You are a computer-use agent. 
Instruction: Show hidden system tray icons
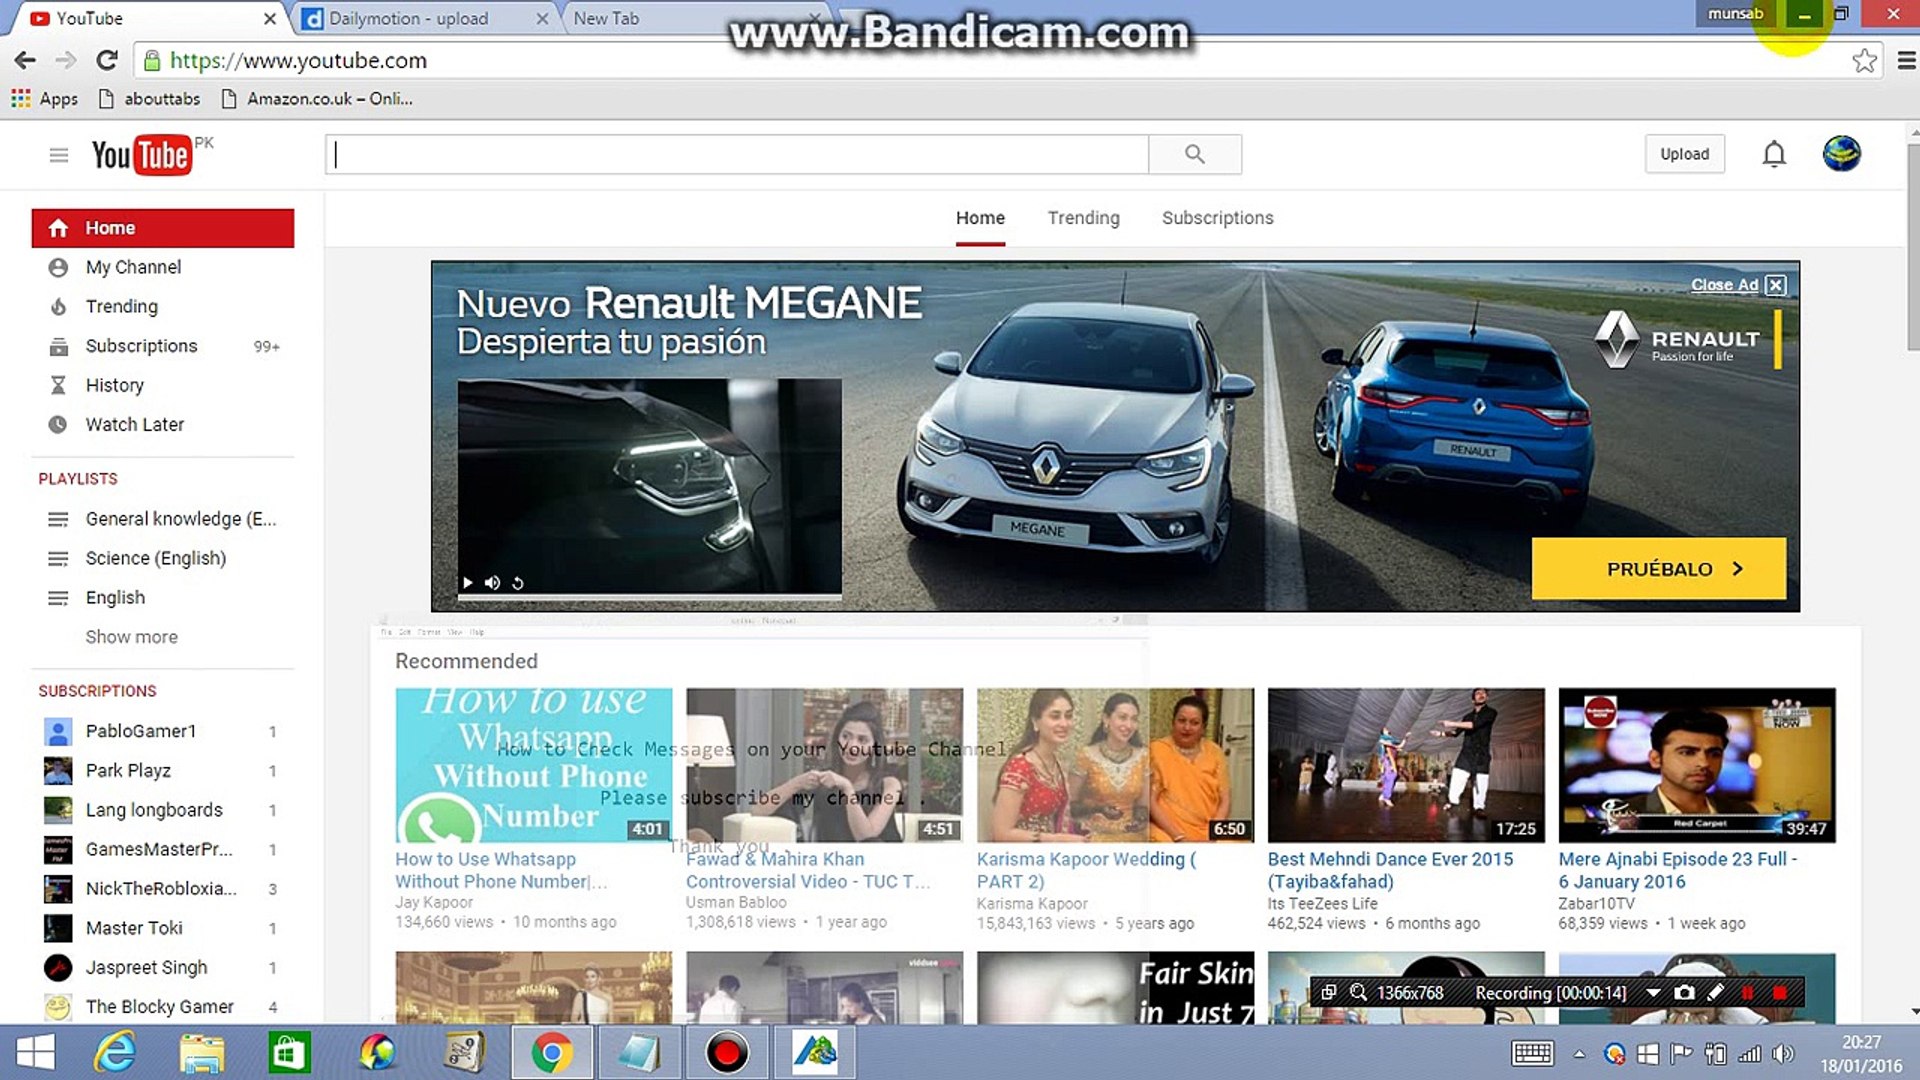click(x=1579, y=1054)
